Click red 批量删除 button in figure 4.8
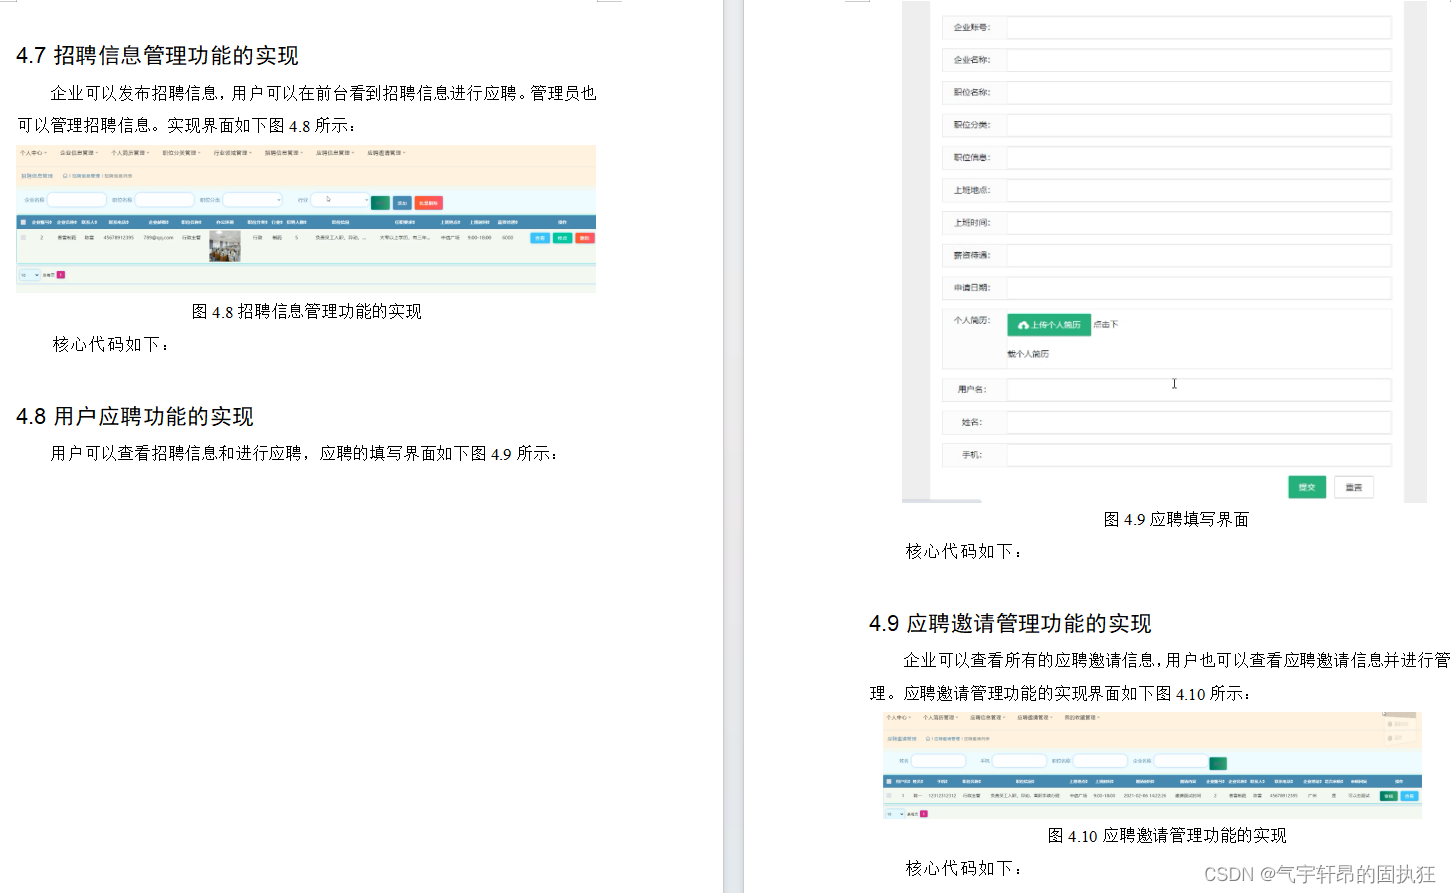 tap(429, 203)
